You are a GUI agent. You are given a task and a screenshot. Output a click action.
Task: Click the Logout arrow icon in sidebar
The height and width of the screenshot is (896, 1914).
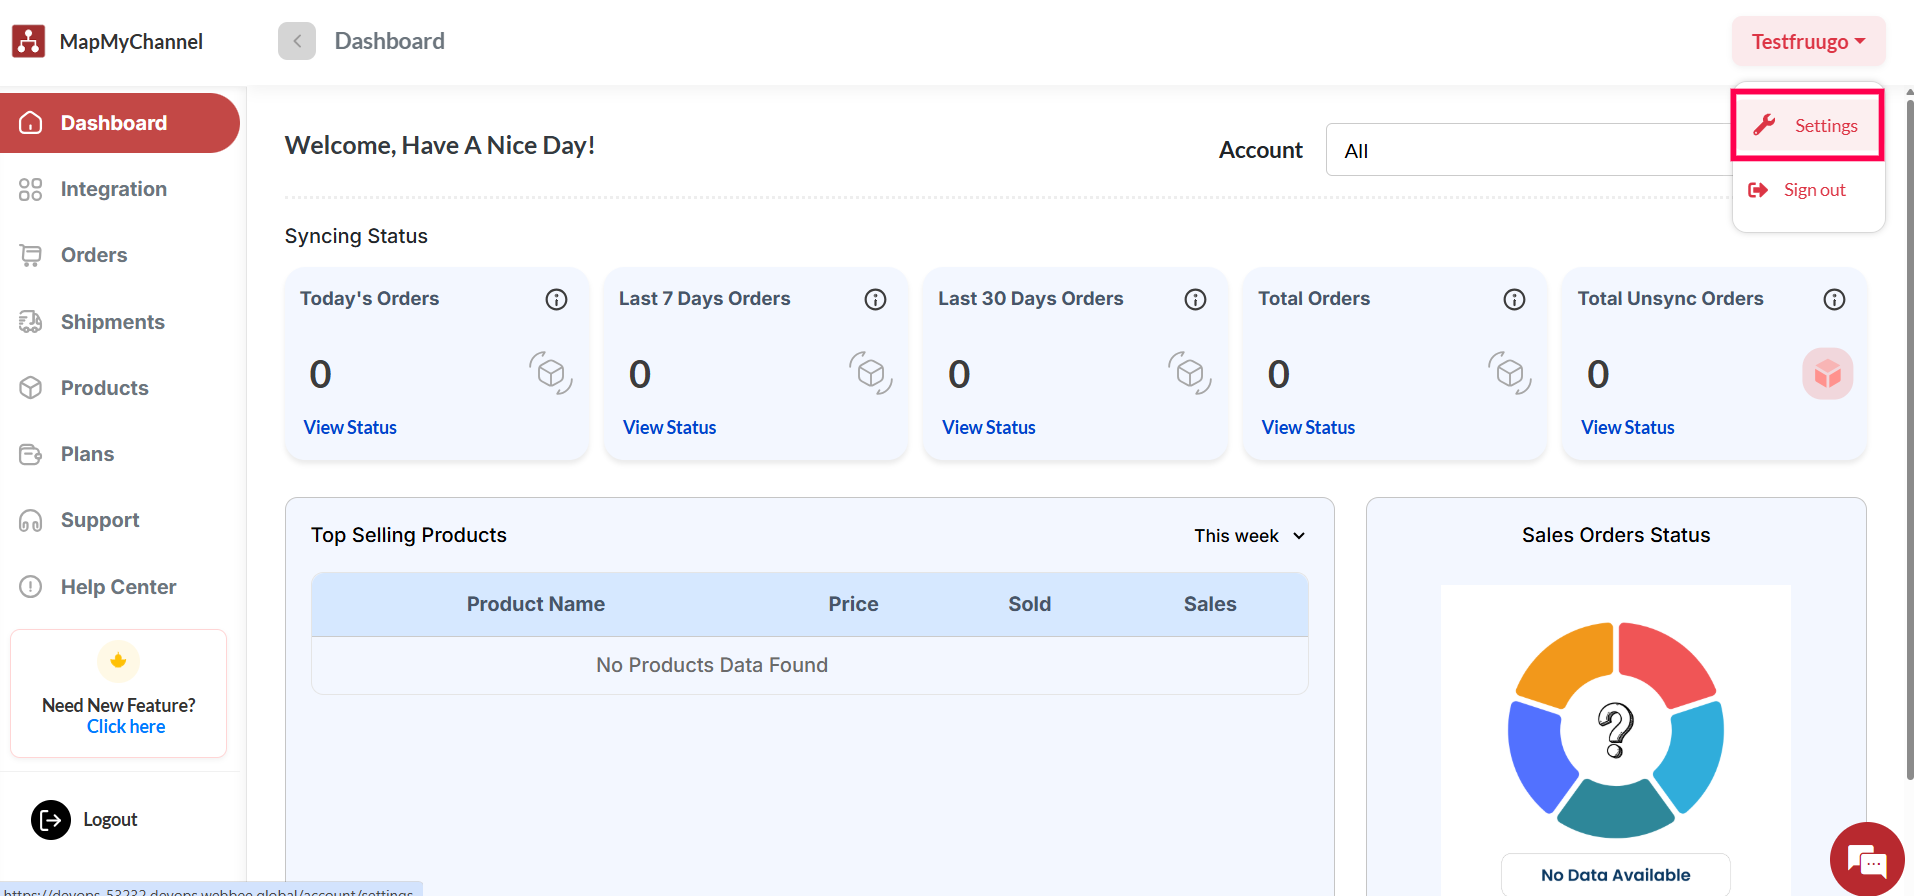pos(51,820)
